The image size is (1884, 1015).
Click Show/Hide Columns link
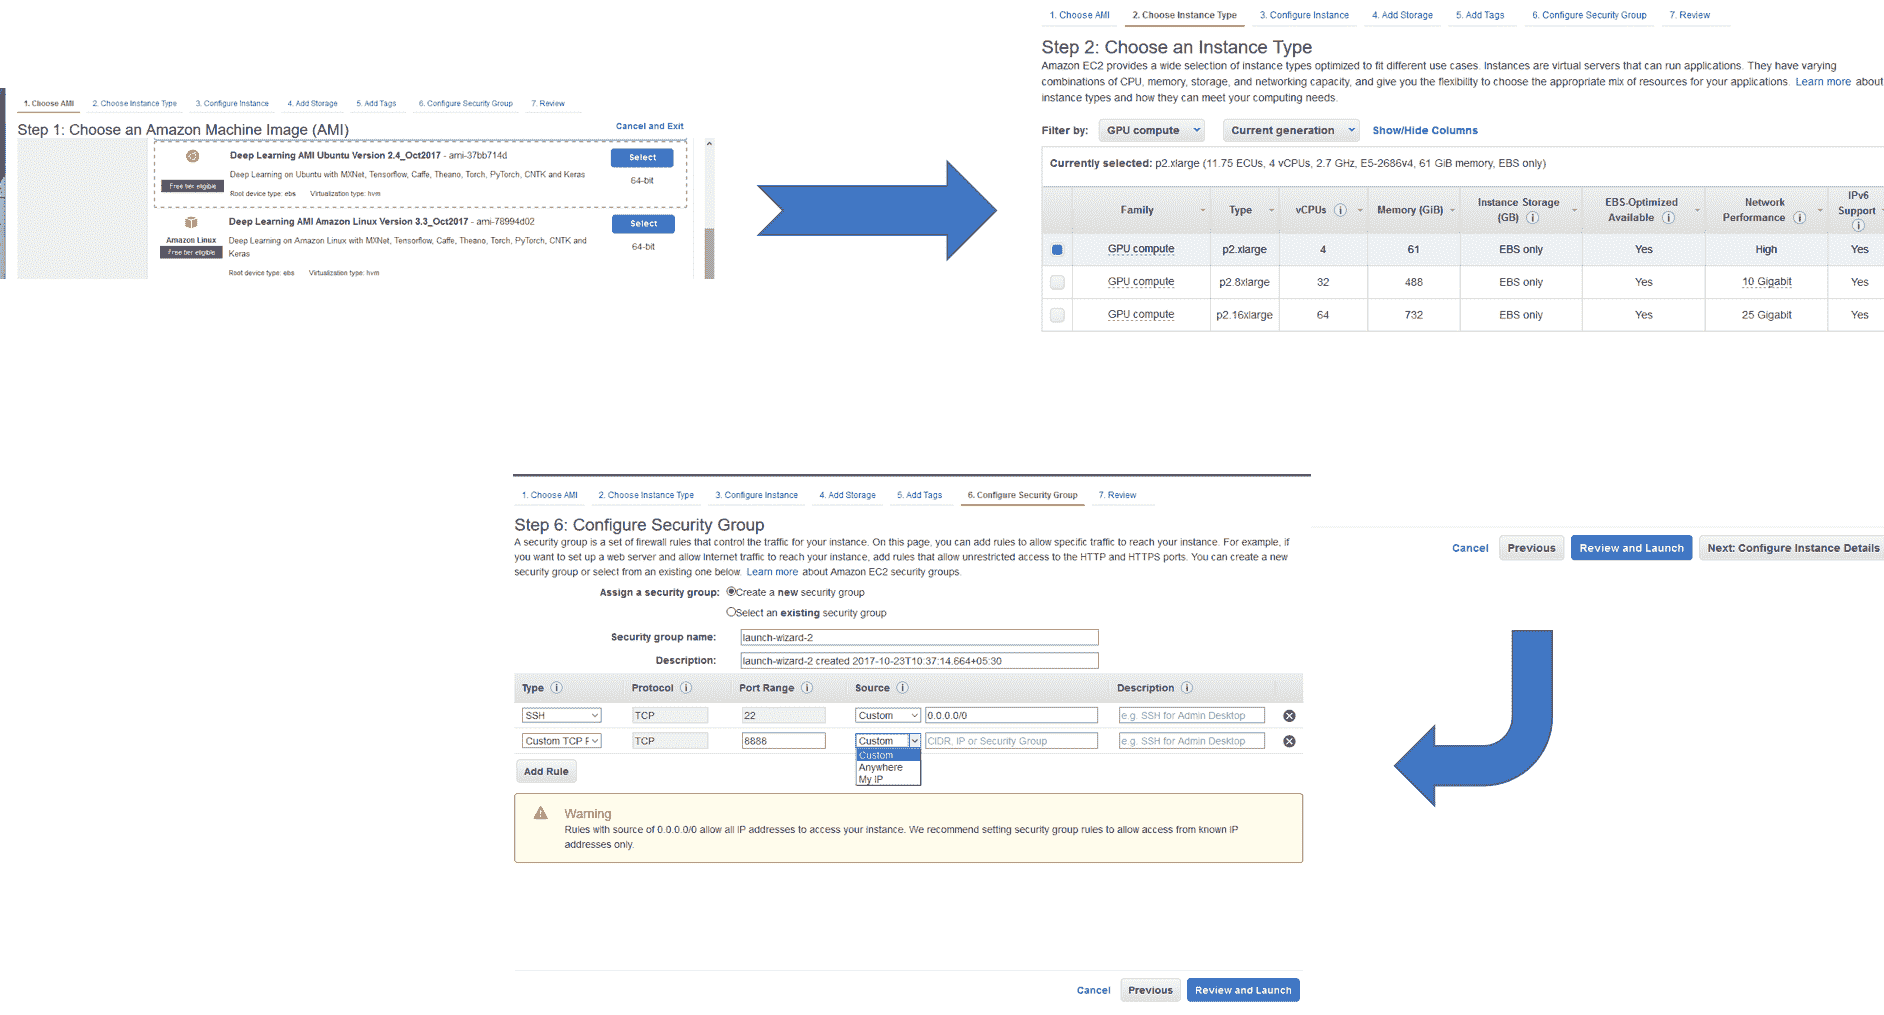[x=1425, y=130]
